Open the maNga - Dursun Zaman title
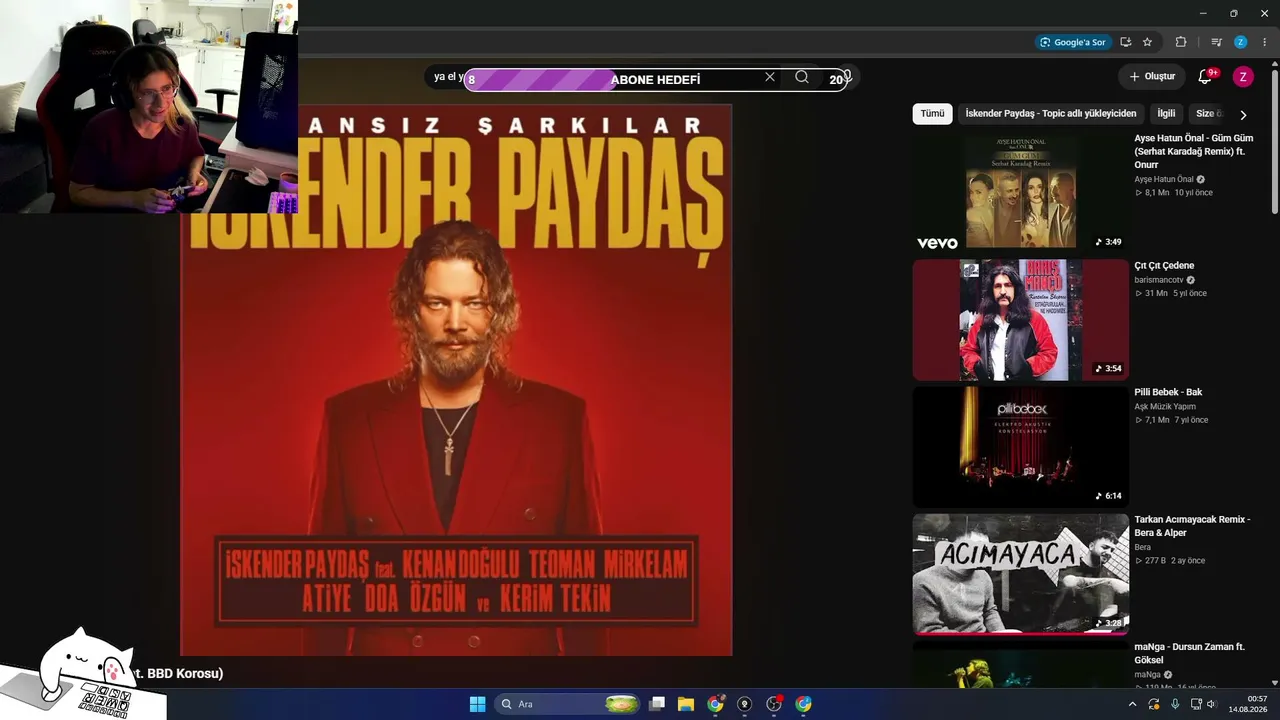This screenshot has width=1280, height=720. click(x=1189, y=653)
